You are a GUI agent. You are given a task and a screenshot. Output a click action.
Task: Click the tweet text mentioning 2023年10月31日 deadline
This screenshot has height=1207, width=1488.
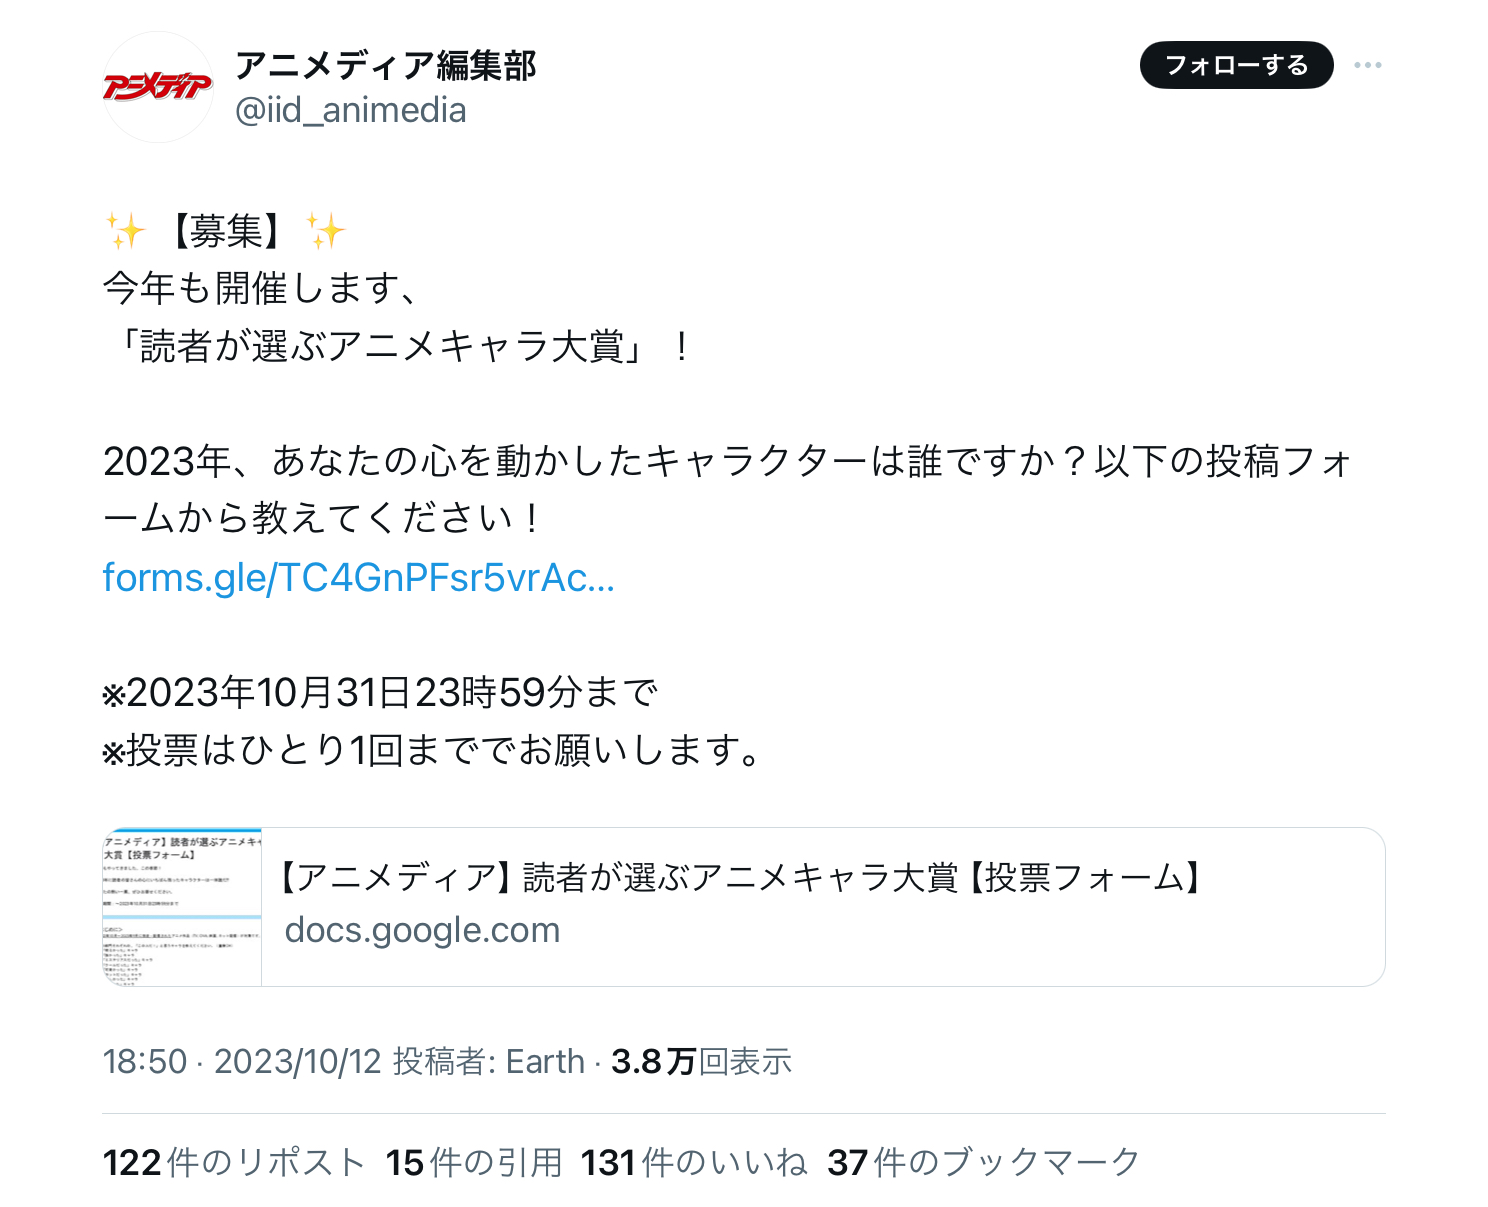pos(380,692)
